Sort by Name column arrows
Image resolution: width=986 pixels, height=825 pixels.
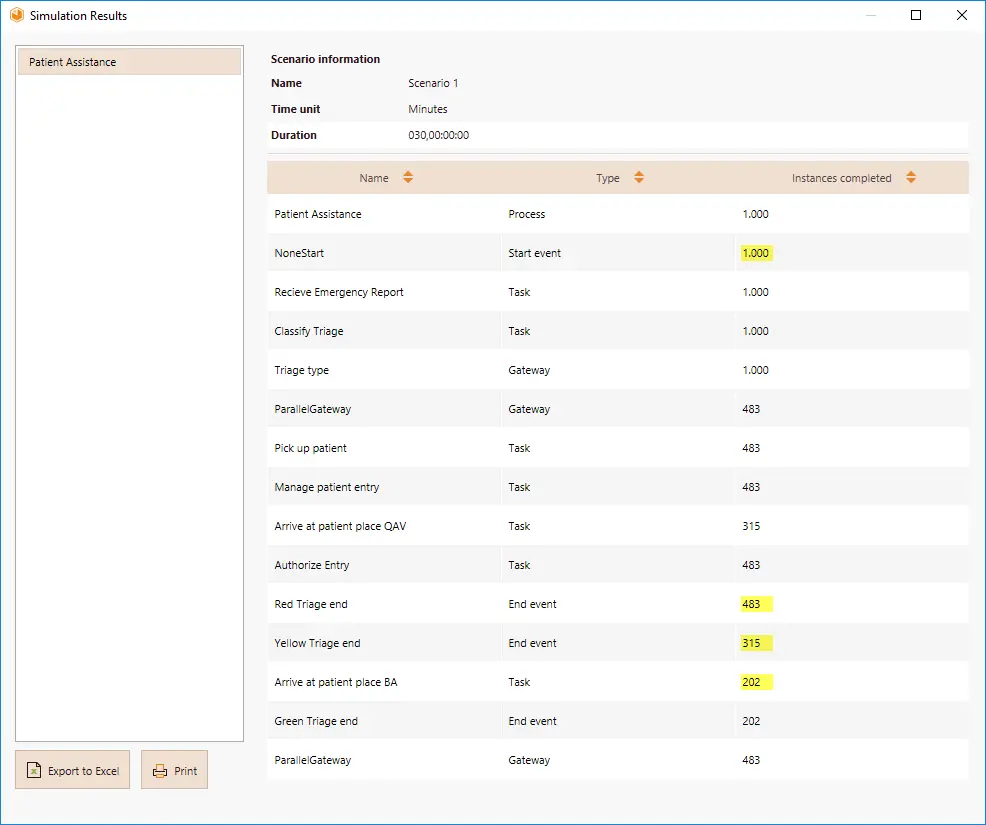click(408, 177)
